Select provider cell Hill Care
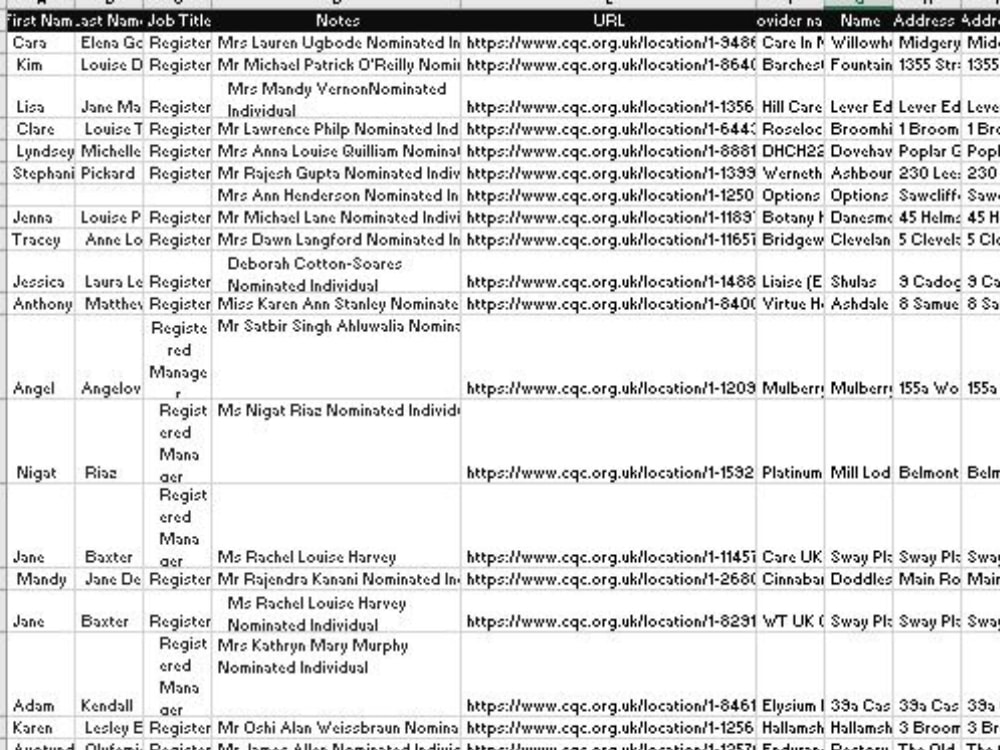1000x750 pixels. pyautogui.click(x=790, y=97)
